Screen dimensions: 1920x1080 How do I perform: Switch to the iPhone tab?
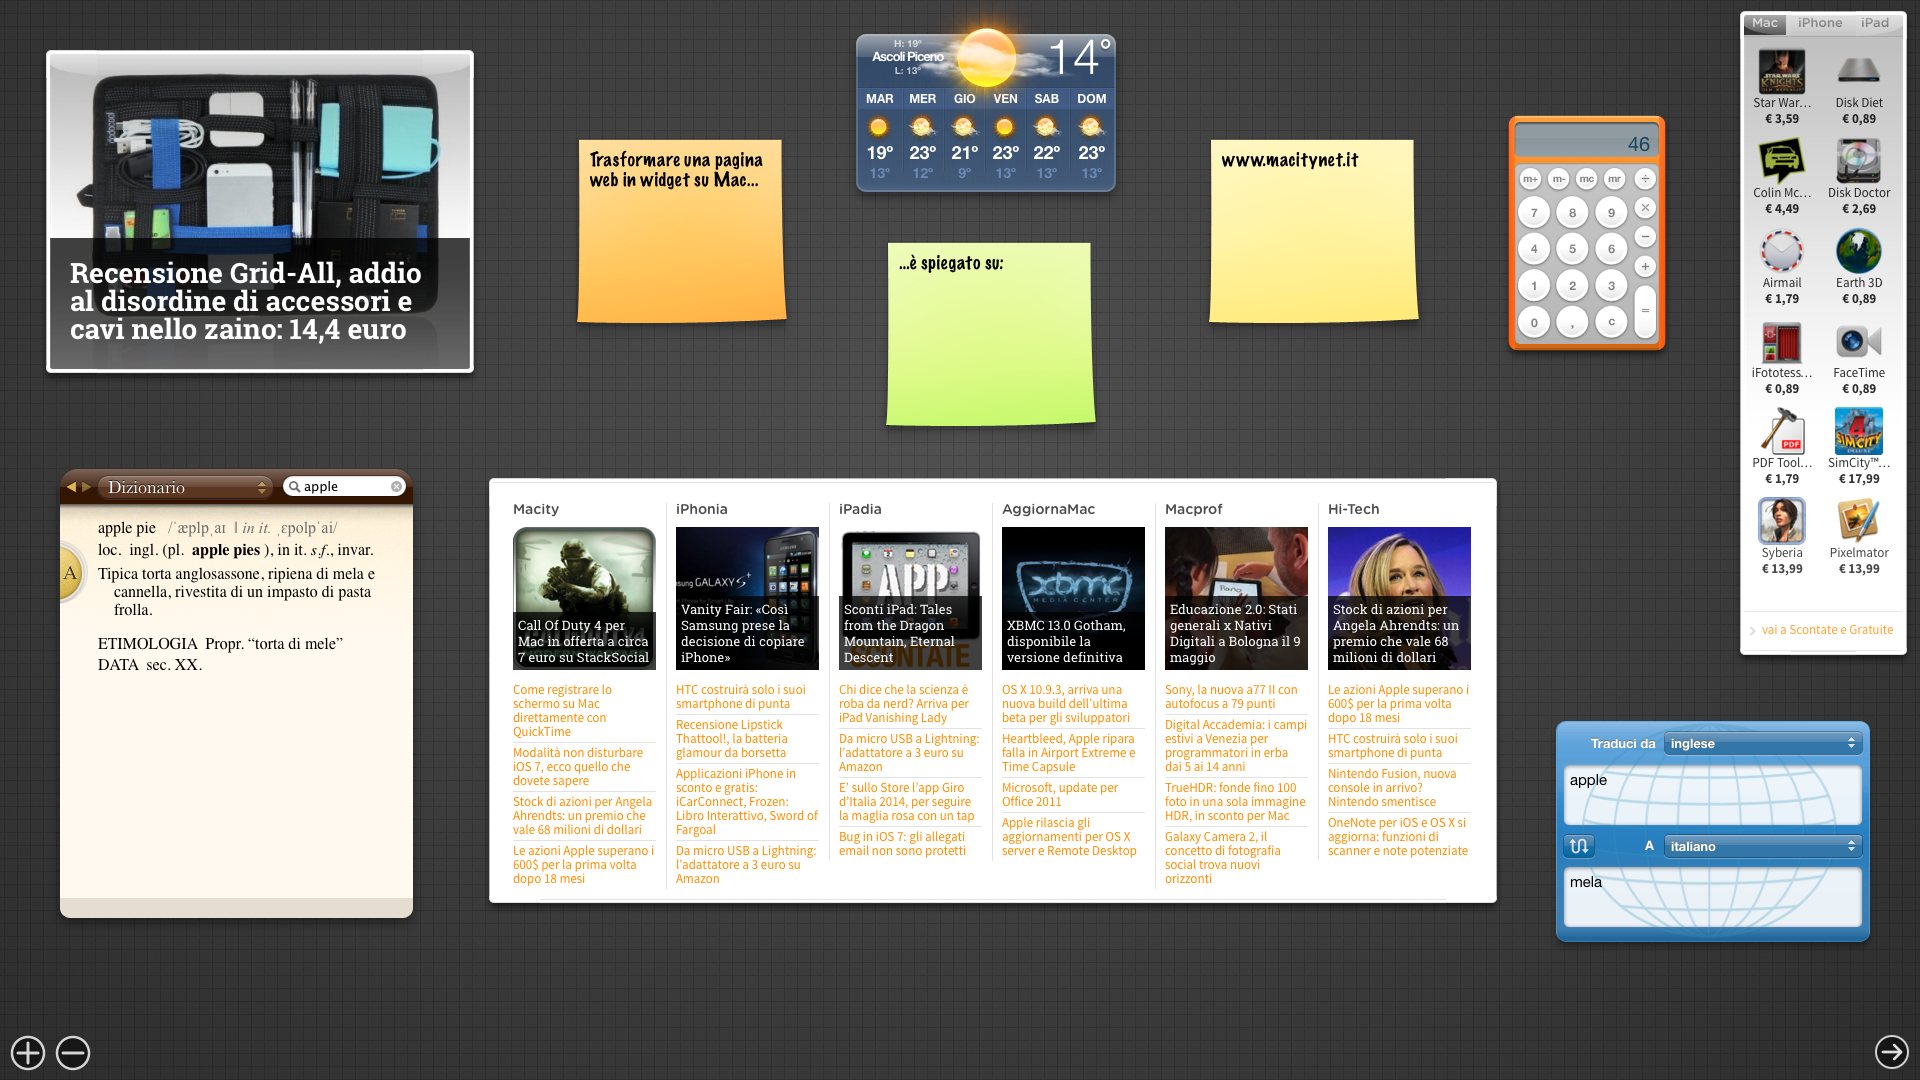tap(1819, 23)
